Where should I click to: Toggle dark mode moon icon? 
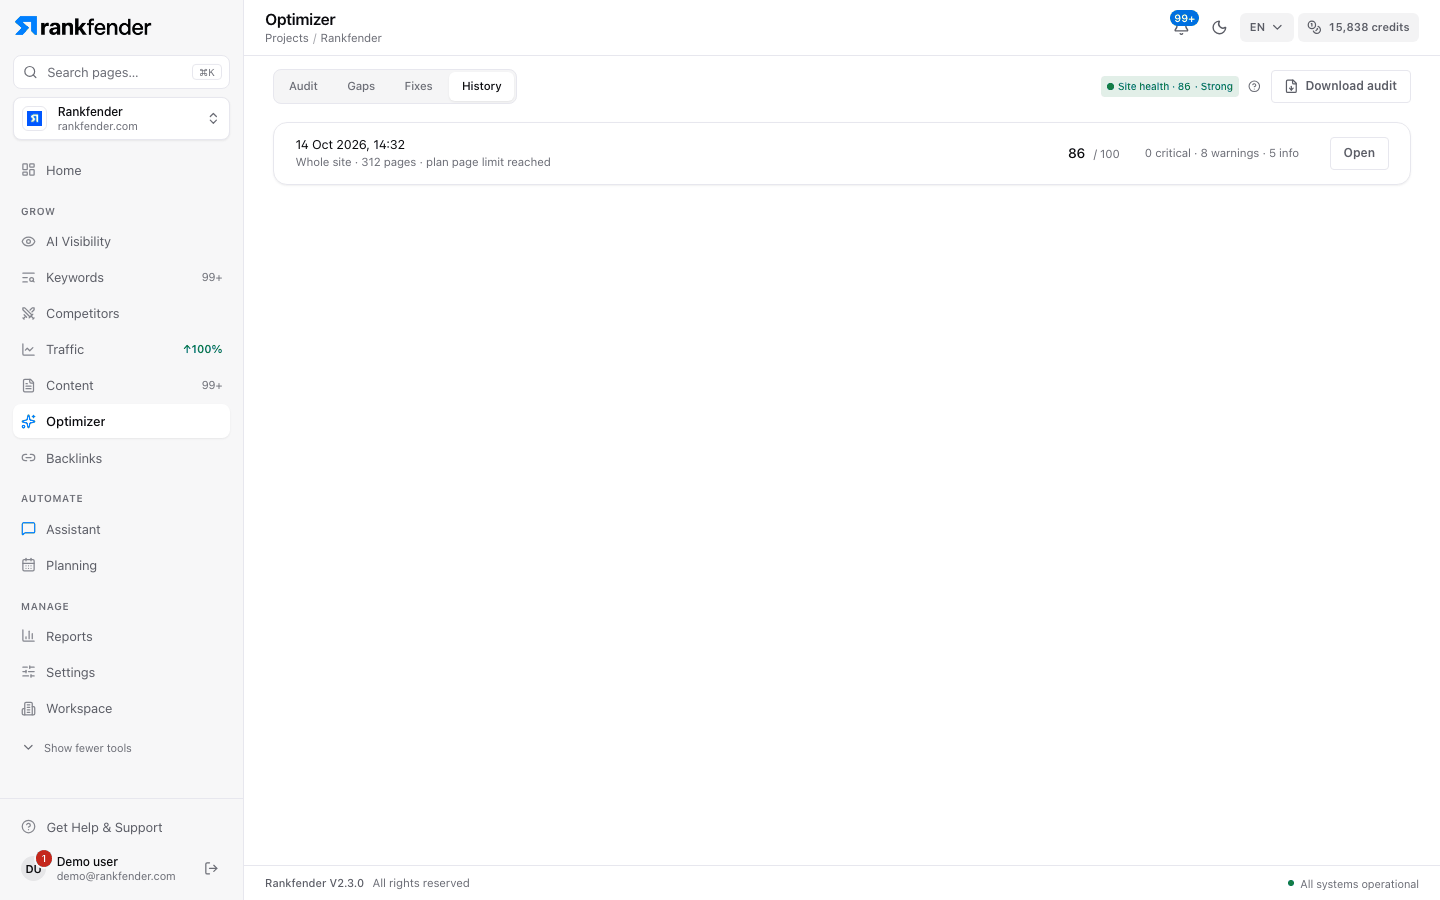(x=1219, y=27)
